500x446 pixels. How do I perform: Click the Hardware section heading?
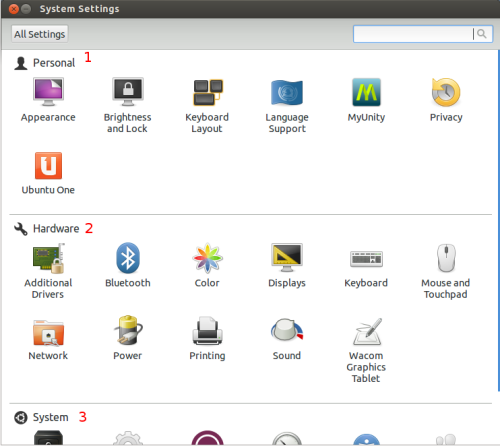(x=56, y=229)
